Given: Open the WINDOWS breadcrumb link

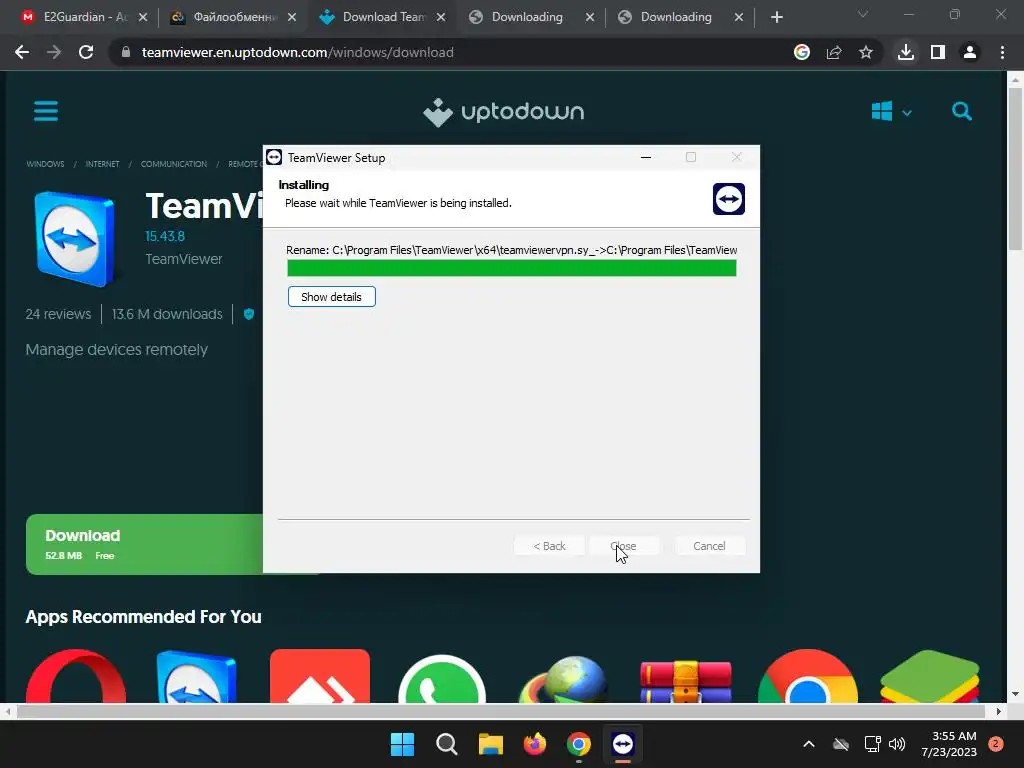Looking at the screenshot, I should pos(45,164).
